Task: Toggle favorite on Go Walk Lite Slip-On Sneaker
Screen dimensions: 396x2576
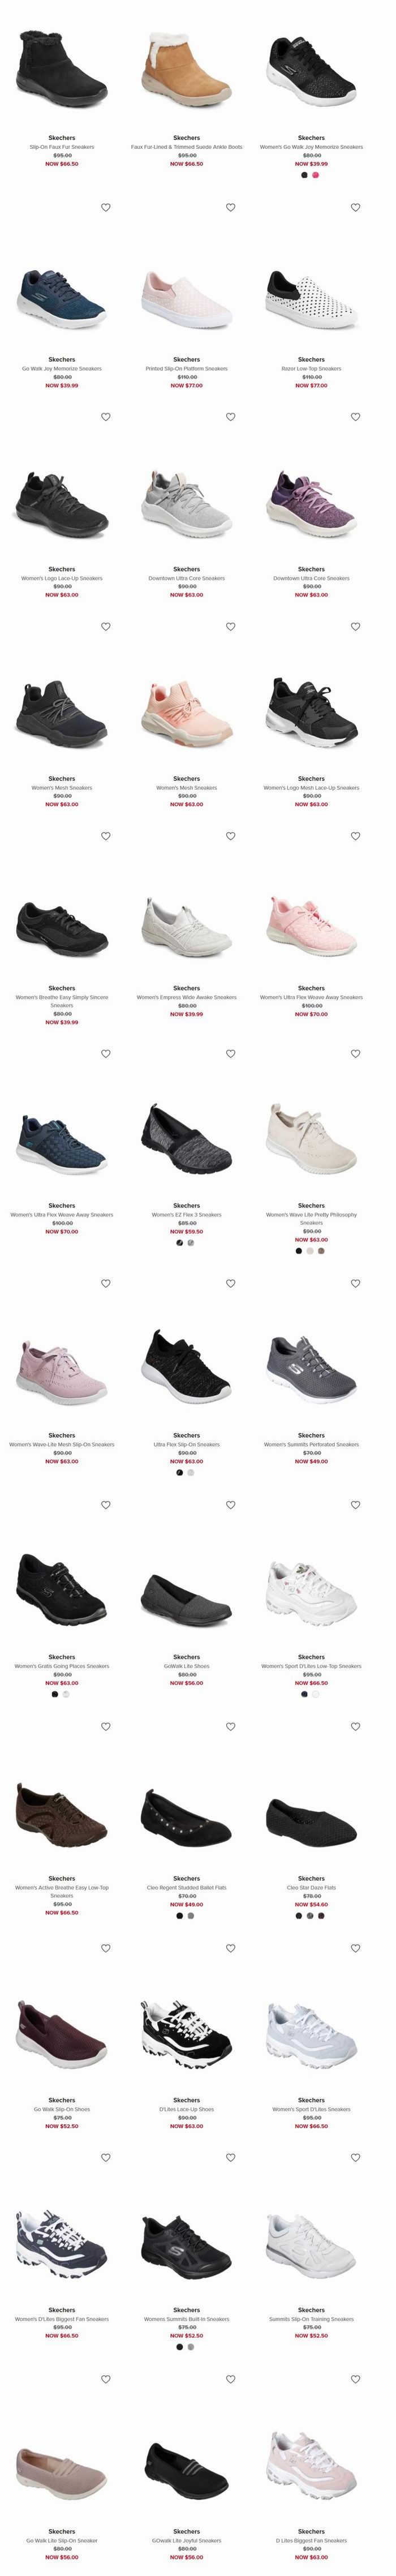Action: tap(105, 2380)
